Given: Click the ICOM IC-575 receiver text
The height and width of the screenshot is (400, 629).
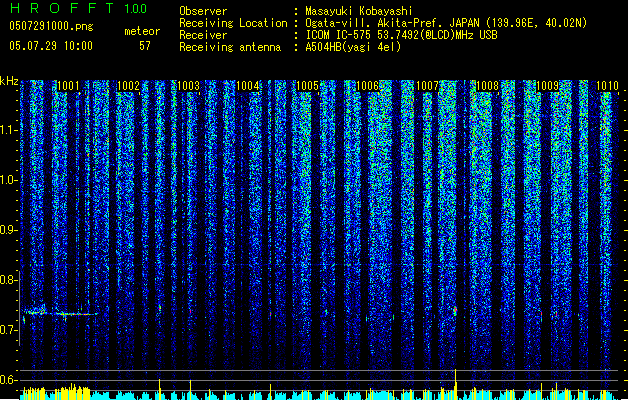Looking at the screenshot, I should point(401,35).
